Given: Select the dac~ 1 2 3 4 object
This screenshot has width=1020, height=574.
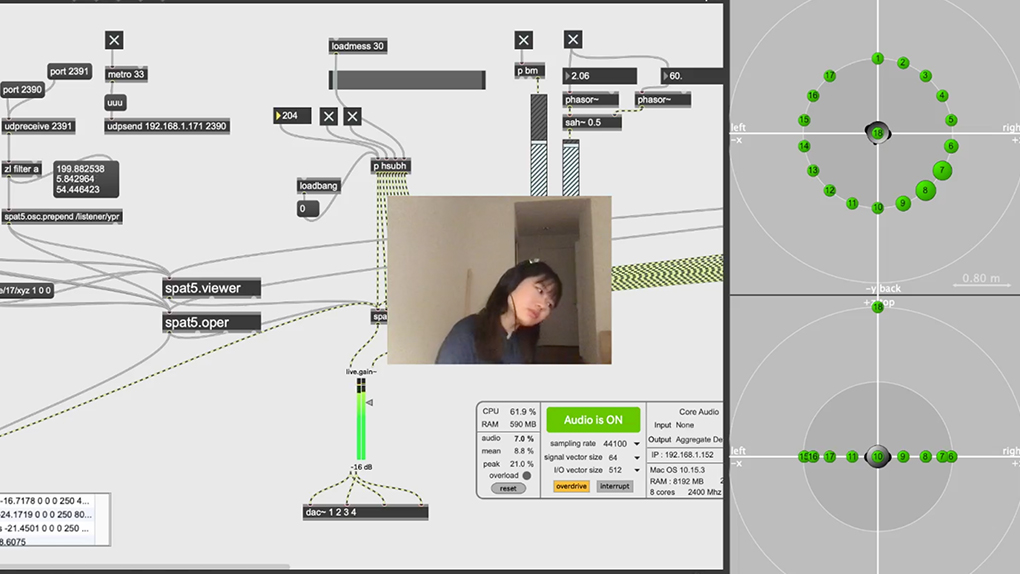Looking at the screenshot, I should tap(365, 512).
